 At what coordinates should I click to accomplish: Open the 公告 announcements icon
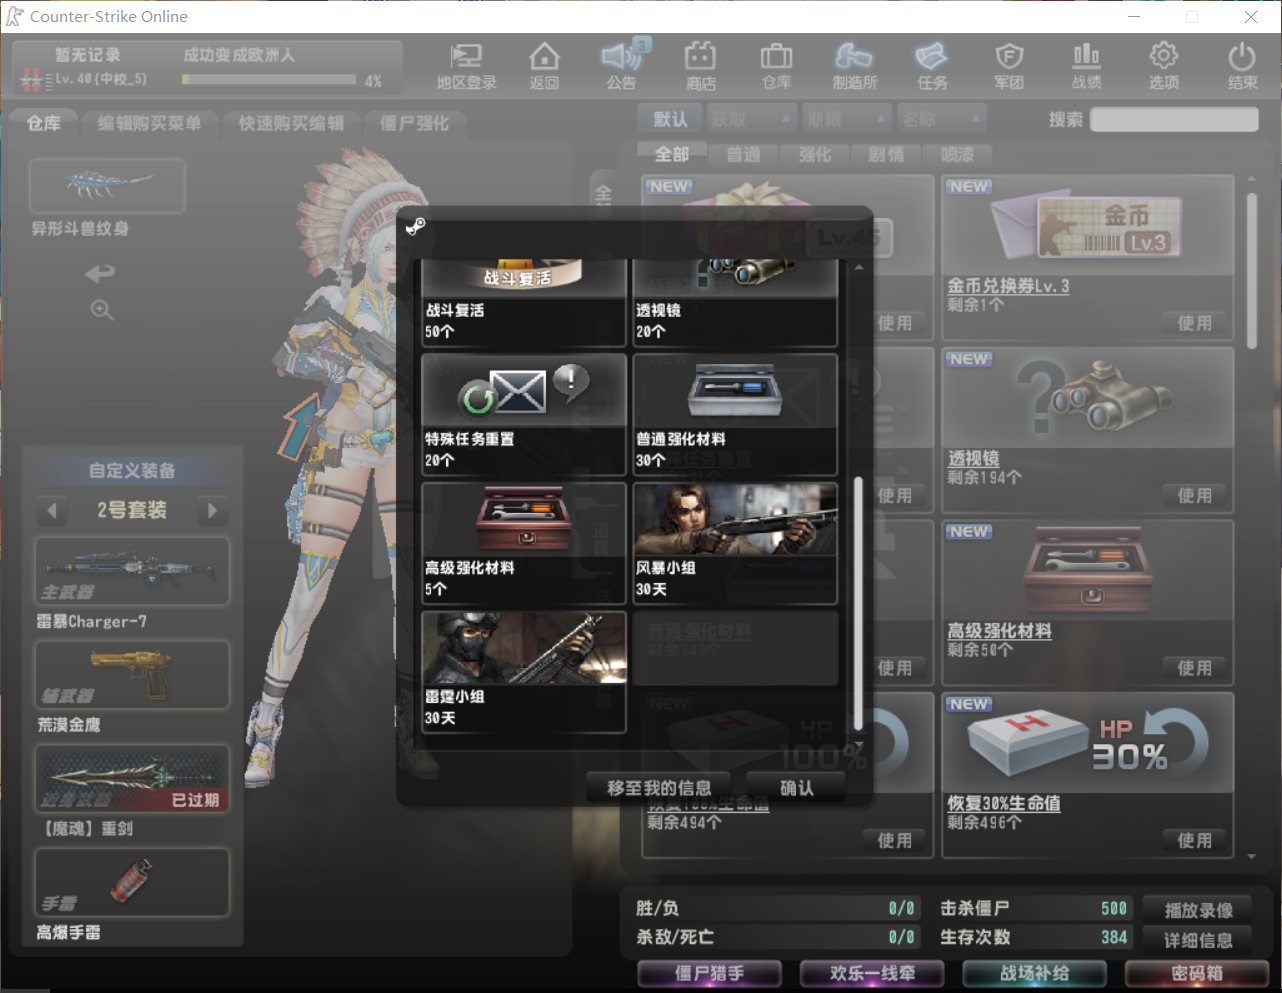(622, 66)
